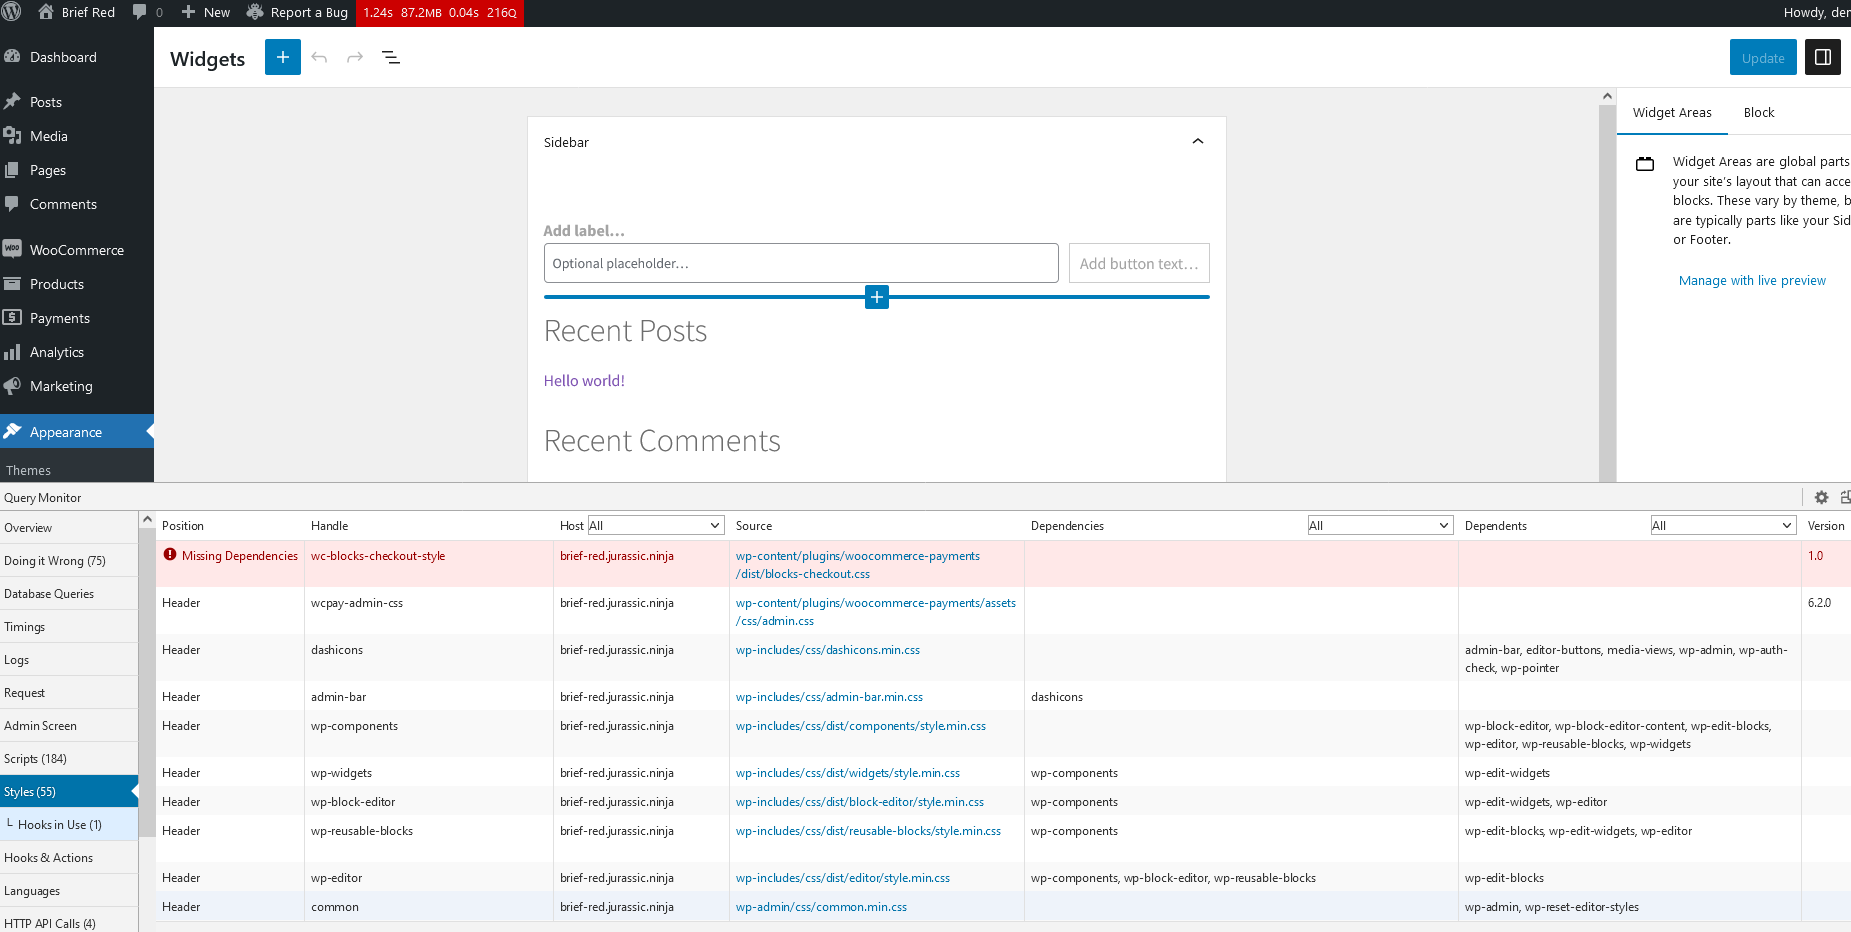Open the Host filter dropdown
Screen dimensions: 1851x932
pos(655,524)
